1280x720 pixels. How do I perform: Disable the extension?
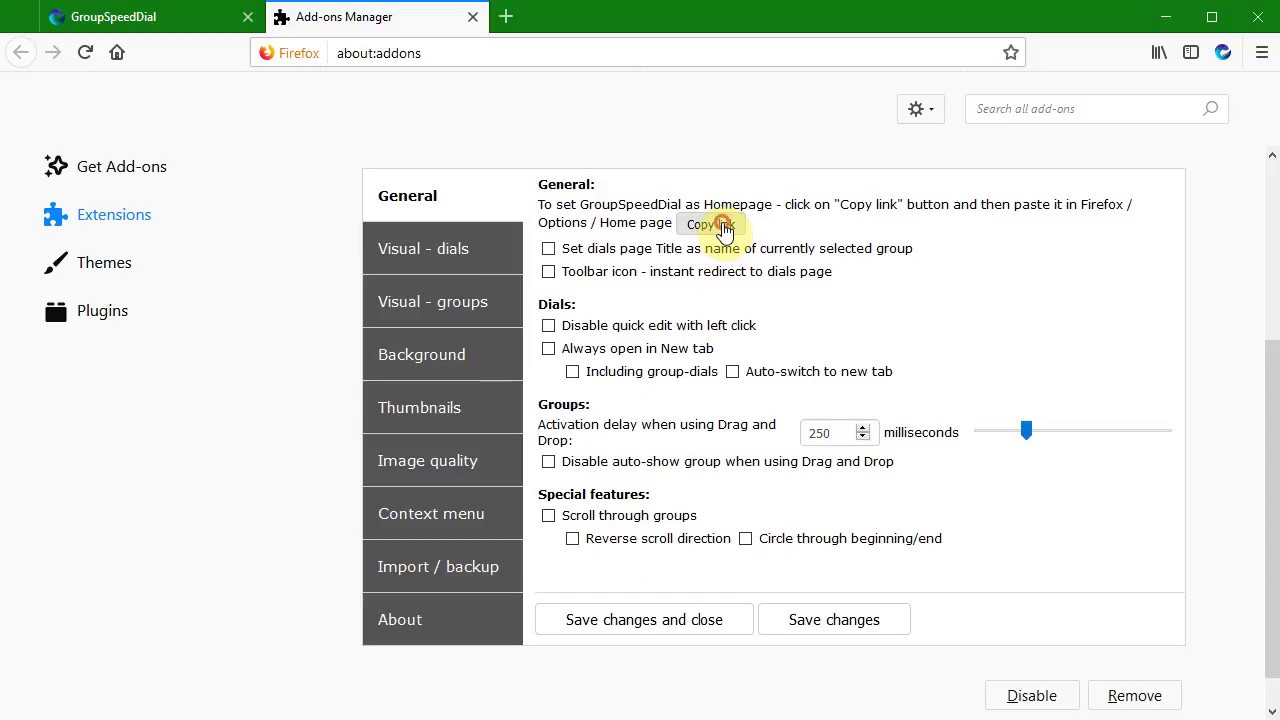point(1032,696)
